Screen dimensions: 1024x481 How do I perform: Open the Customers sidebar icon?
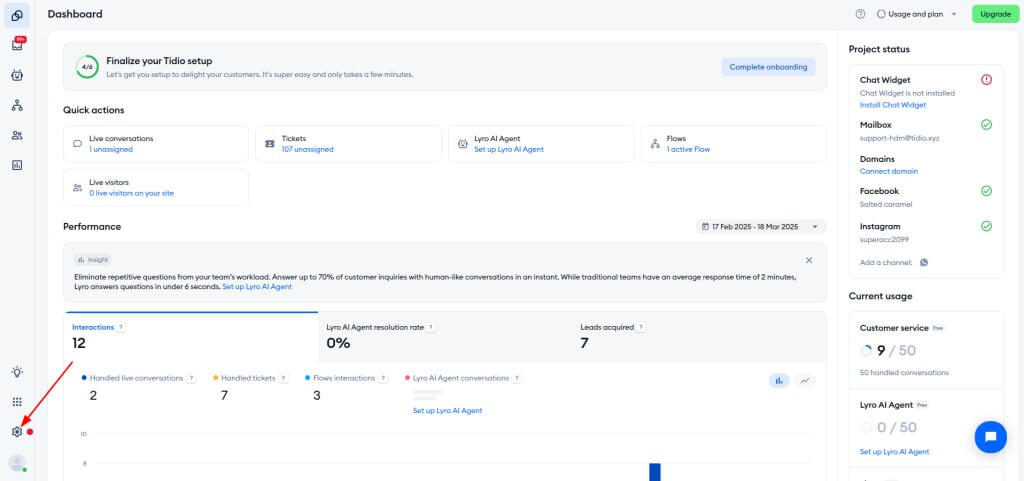click(x=17, y=135)
